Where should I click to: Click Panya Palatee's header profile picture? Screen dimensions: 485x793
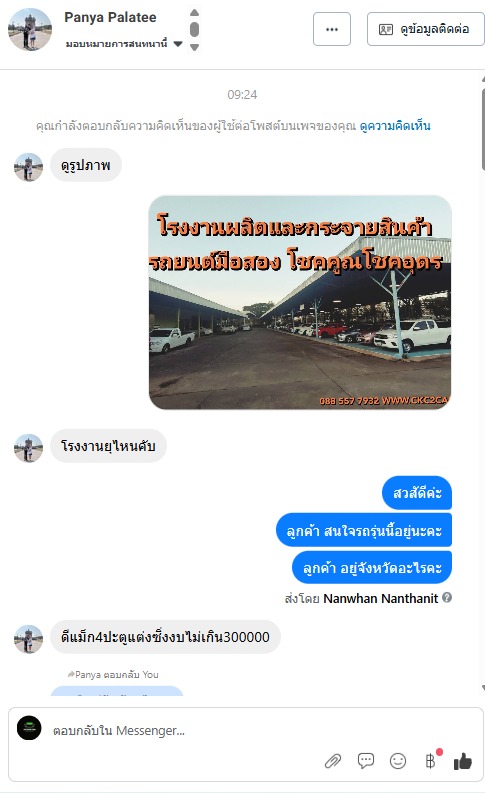pyautogui.click(x=30, y=29)
